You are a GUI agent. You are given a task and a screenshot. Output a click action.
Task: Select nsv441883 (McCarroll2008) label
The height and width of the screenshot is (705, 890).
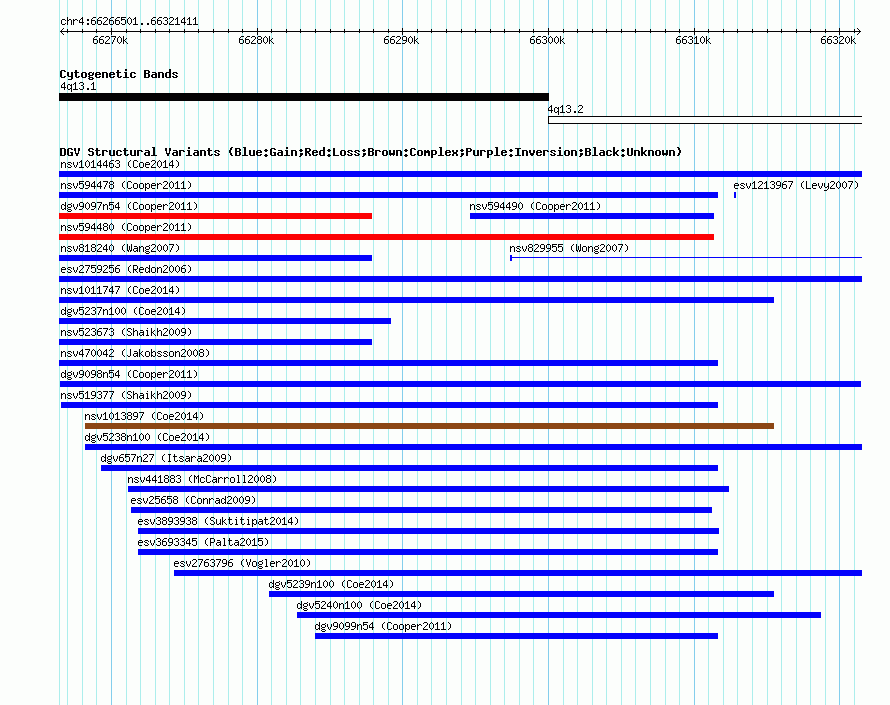pos(202,480)
